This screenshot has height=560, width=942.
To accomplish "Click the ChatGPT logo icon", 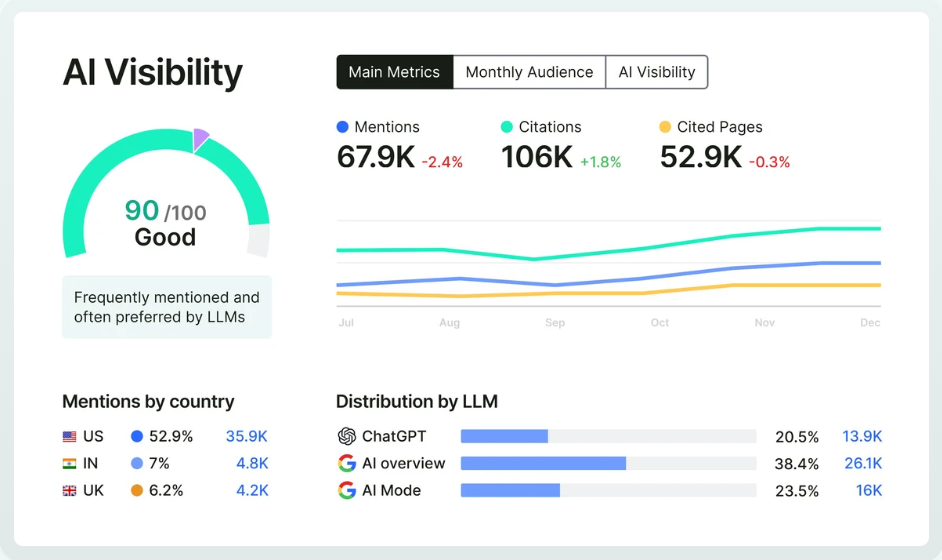I will (347, 436).
